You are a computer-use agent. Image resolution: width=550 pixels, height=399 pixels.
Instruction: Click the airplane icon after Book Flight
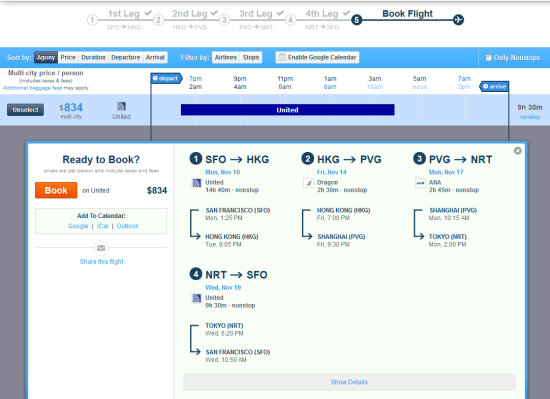(x=458, y=20)
